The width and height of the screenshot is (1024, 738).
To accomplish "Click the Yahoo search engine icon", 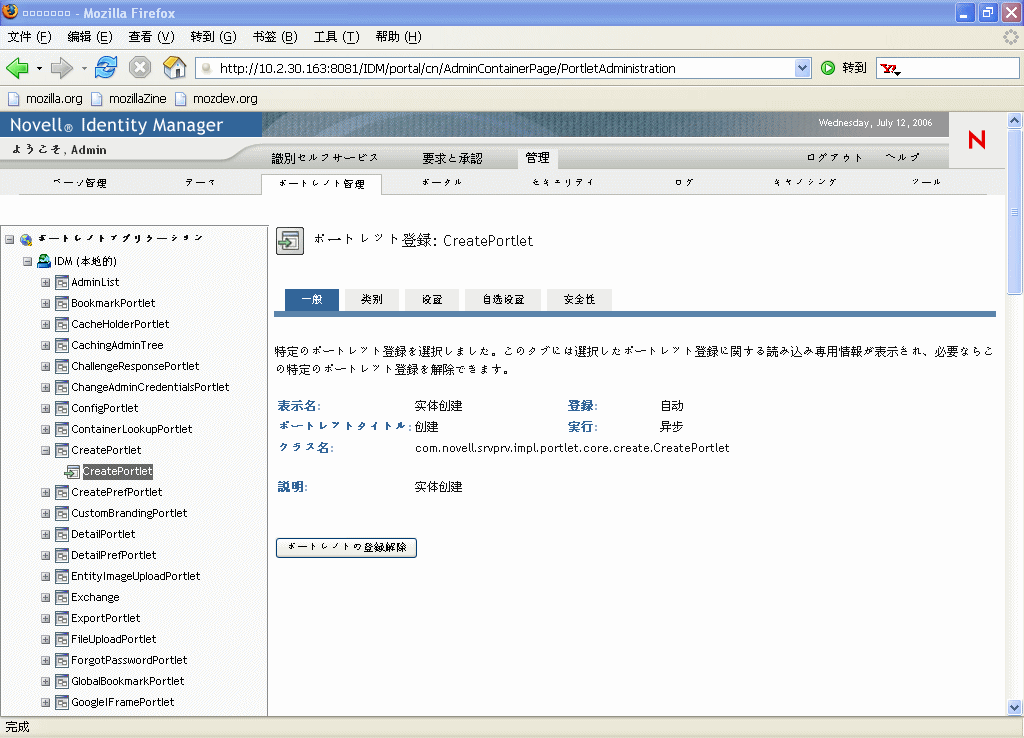I will tap(890, 69).
